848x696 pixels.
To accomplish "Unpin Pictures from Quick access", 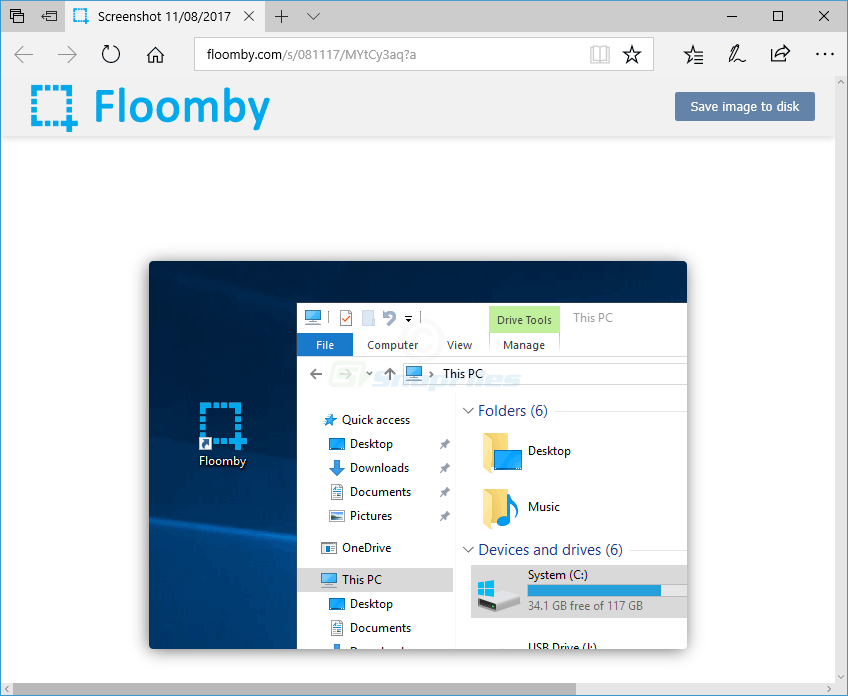I will click(443, 515).
